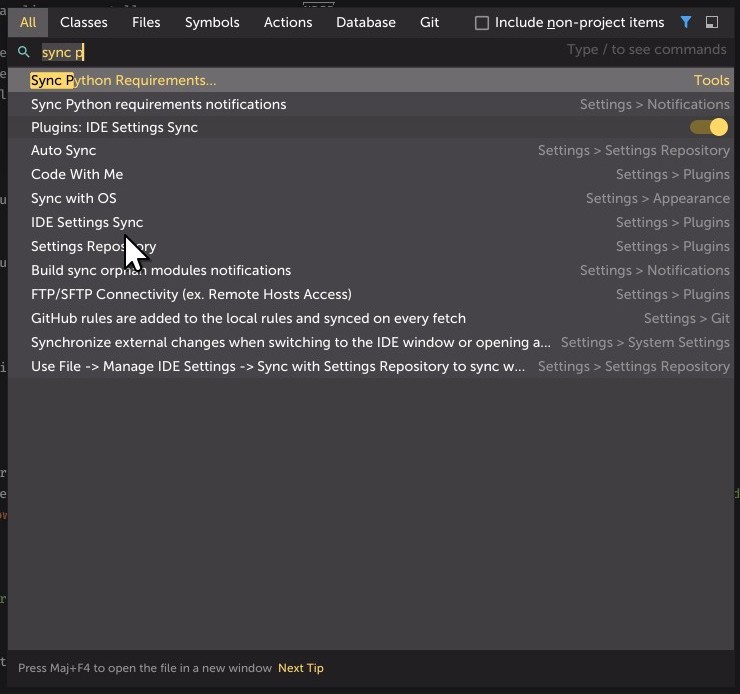Open the Database tab
This screenshot has width=740, height=694.
[x=366, y=22]
